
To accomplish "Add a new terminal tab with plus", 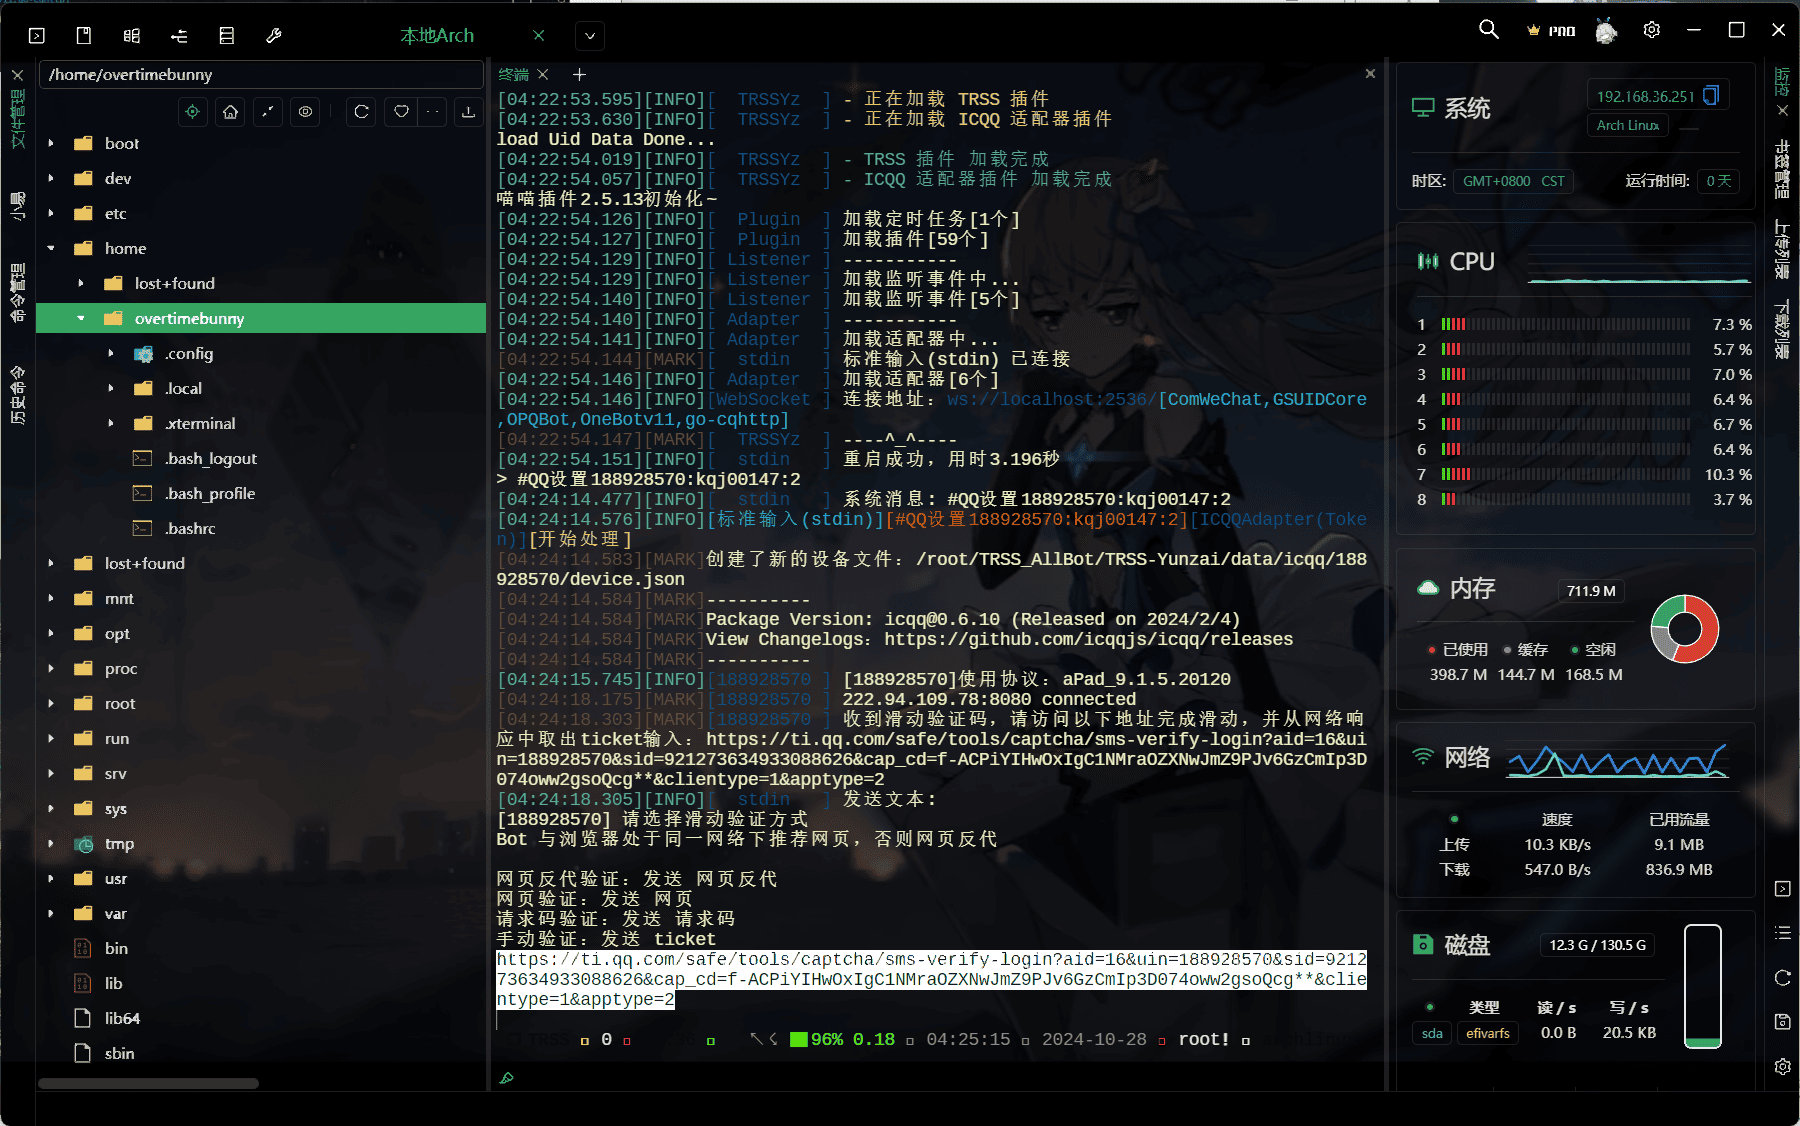I will point(579,75).
